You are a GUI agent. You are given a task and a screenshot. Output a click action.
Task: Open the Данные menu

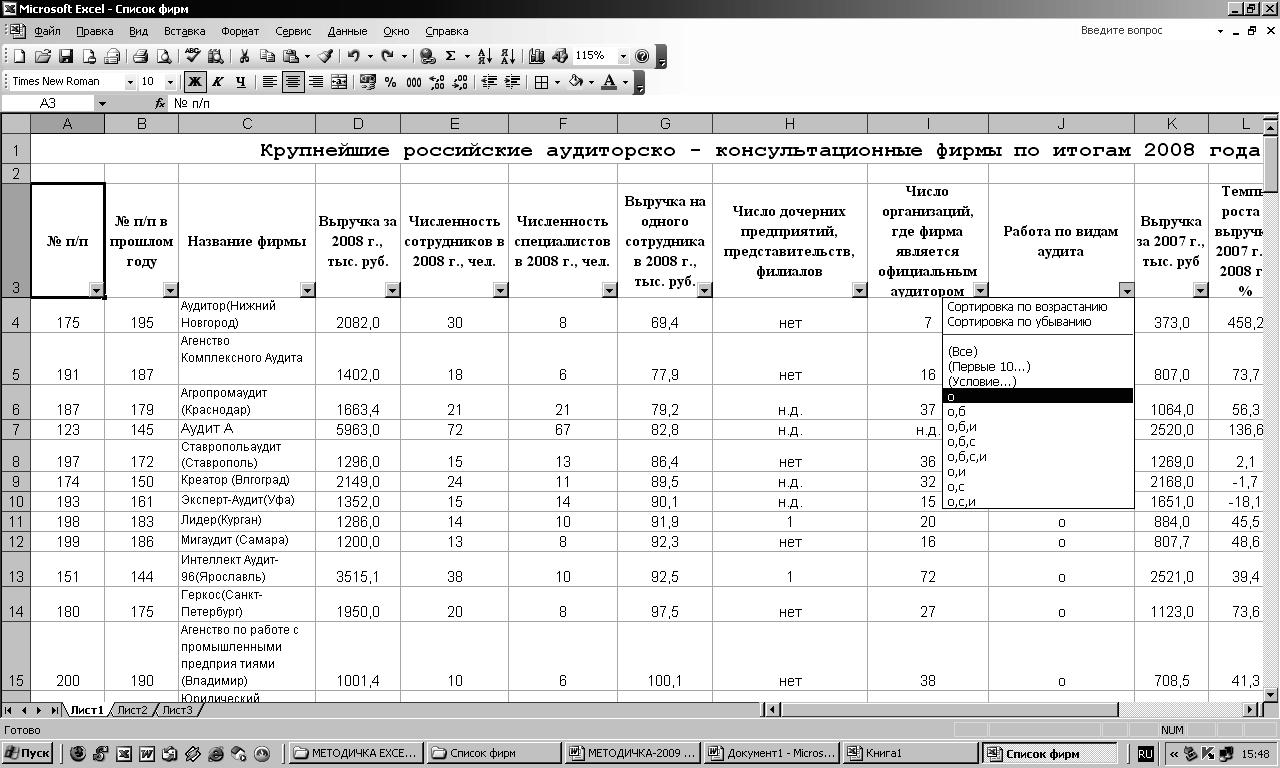pos(347,31)
